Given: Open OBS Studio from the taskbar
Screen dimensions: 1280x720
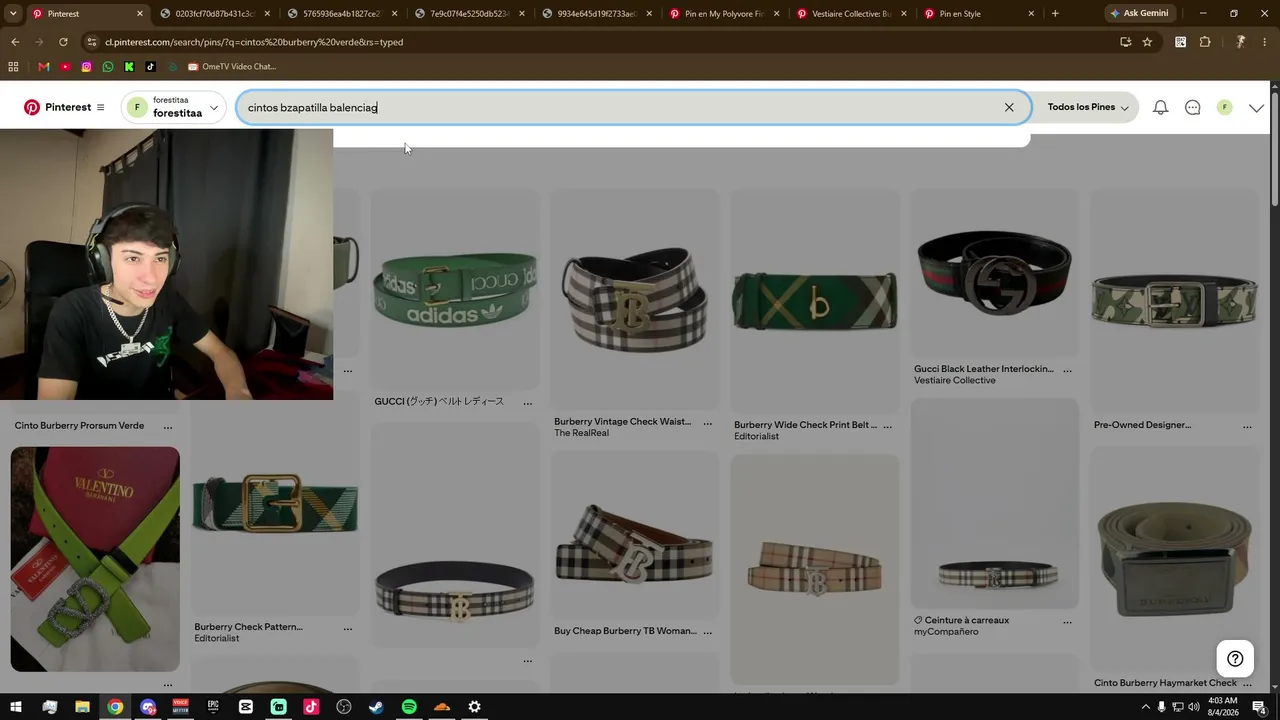Looking at the screenshot, I should point(344,707).
